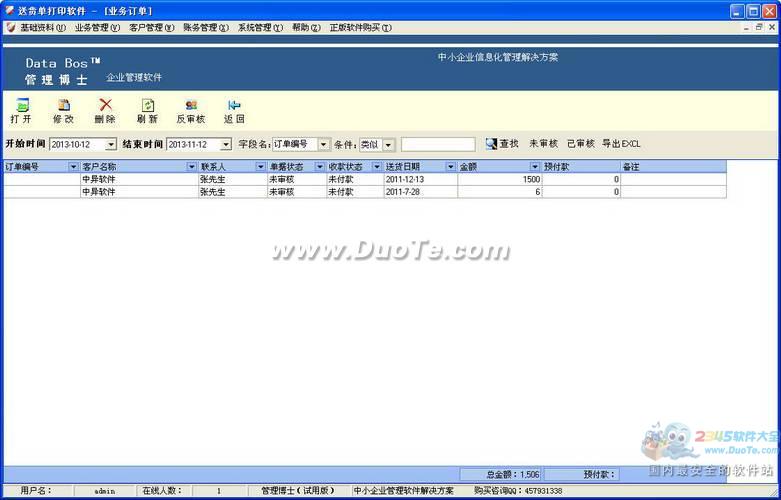This screenshot has width=781, height=500.
Task: Click the application icon in title bar
Action: pos(9,10)
